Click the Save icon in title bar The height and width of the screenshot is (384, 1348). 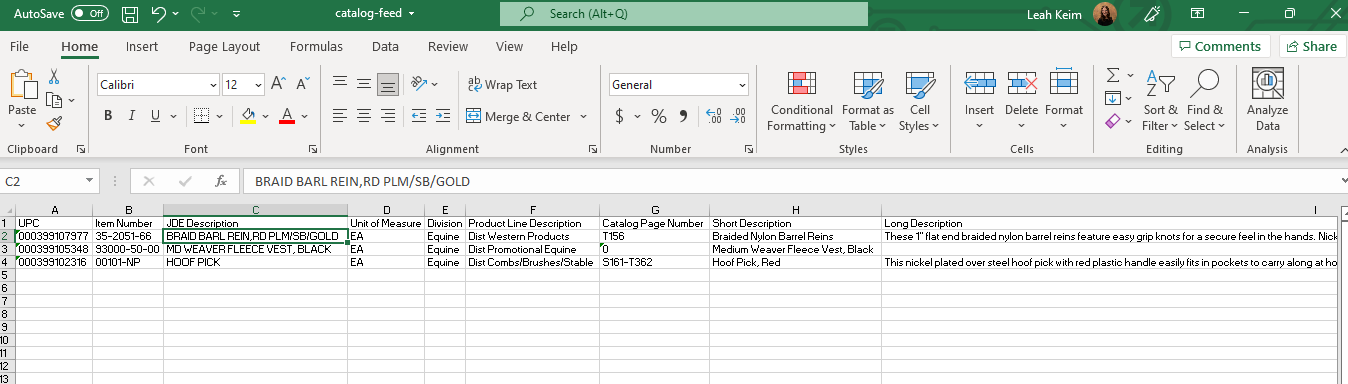[130, 14]
